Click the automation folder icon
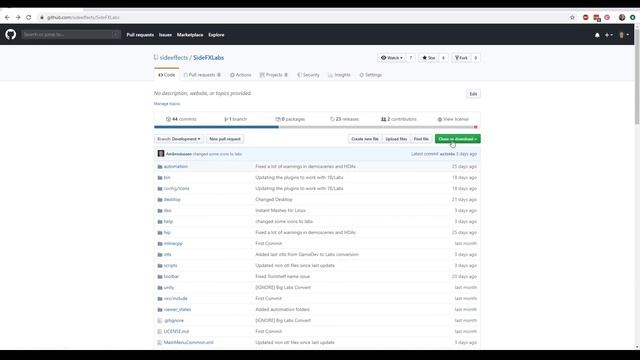 (x=160, y=167)
